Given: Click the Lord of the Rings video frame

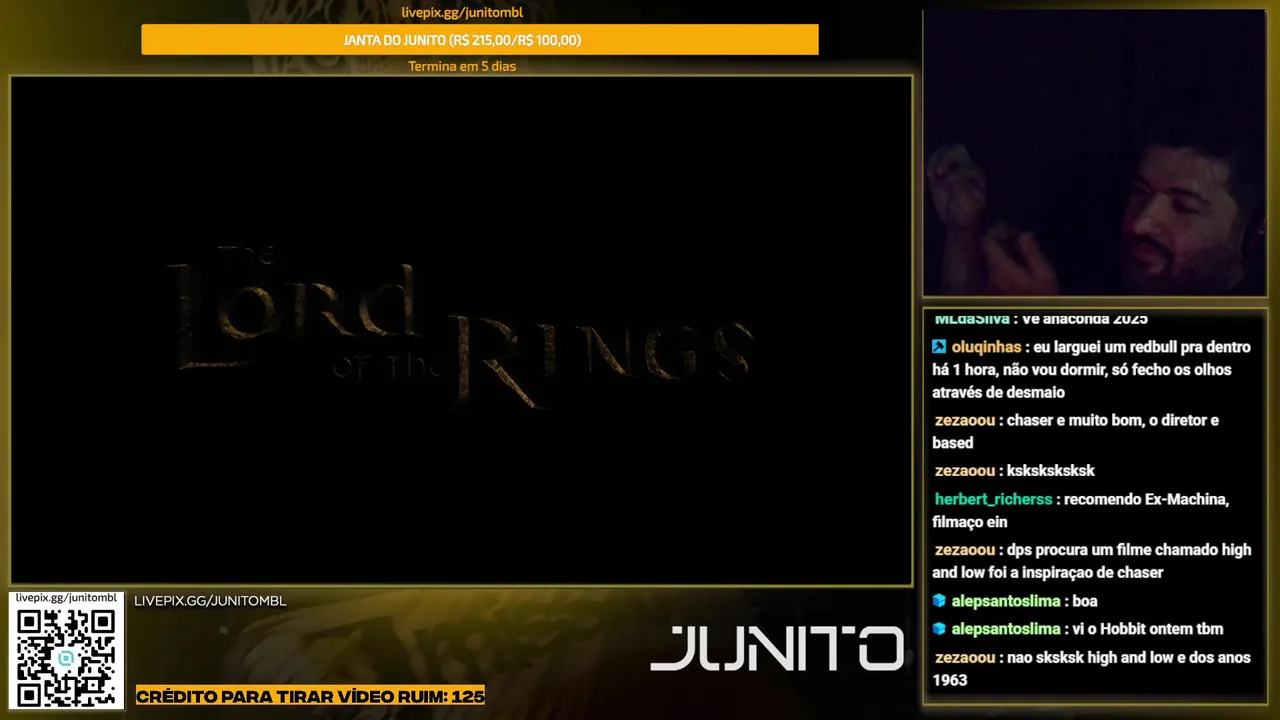Looking at the screenshot, I should point(461,331).
